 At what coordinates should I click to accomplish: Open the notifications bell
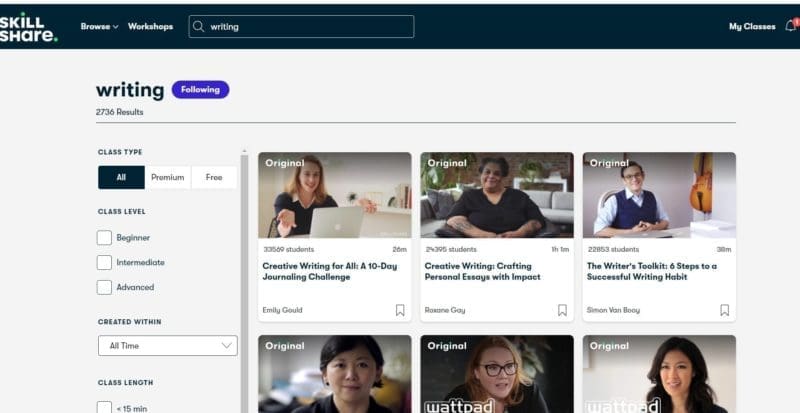(791, 26)
